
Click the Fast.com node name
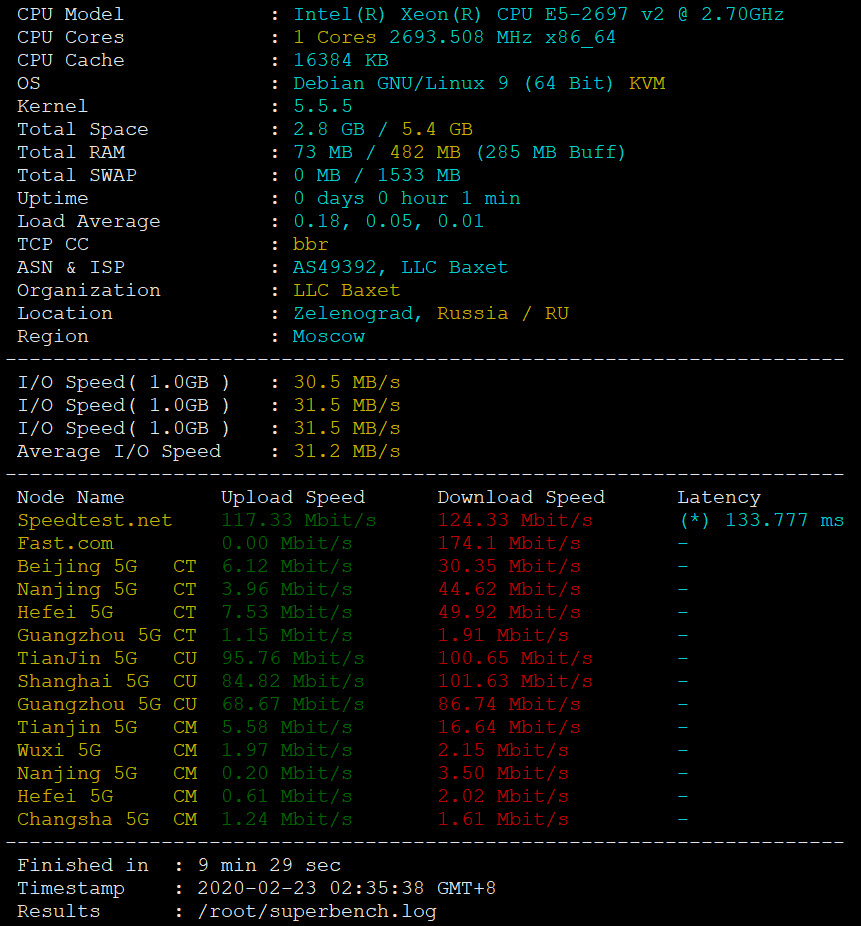[x=65, y=543]
